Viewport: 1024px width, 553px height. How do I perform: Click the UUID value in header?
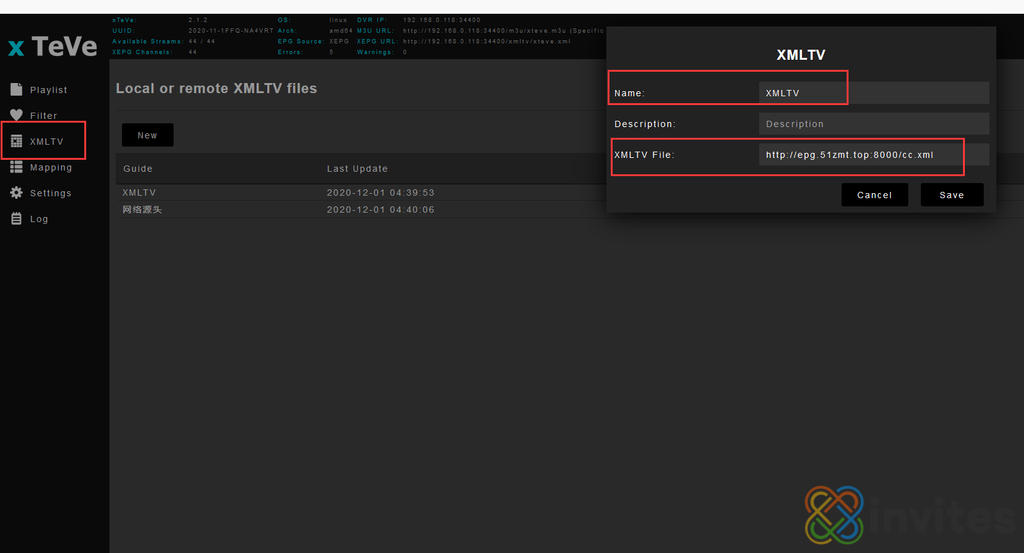pos(231,31)
